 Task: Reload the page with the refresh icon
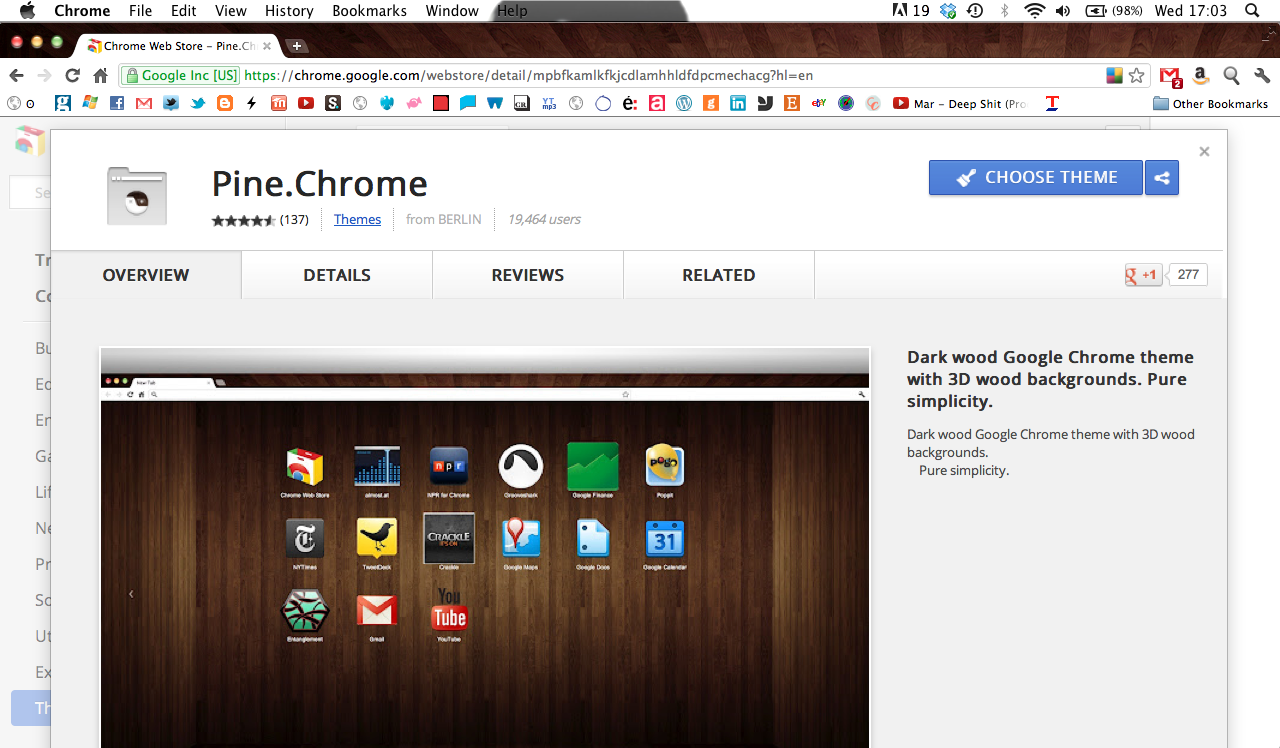[x=72, y=76]
